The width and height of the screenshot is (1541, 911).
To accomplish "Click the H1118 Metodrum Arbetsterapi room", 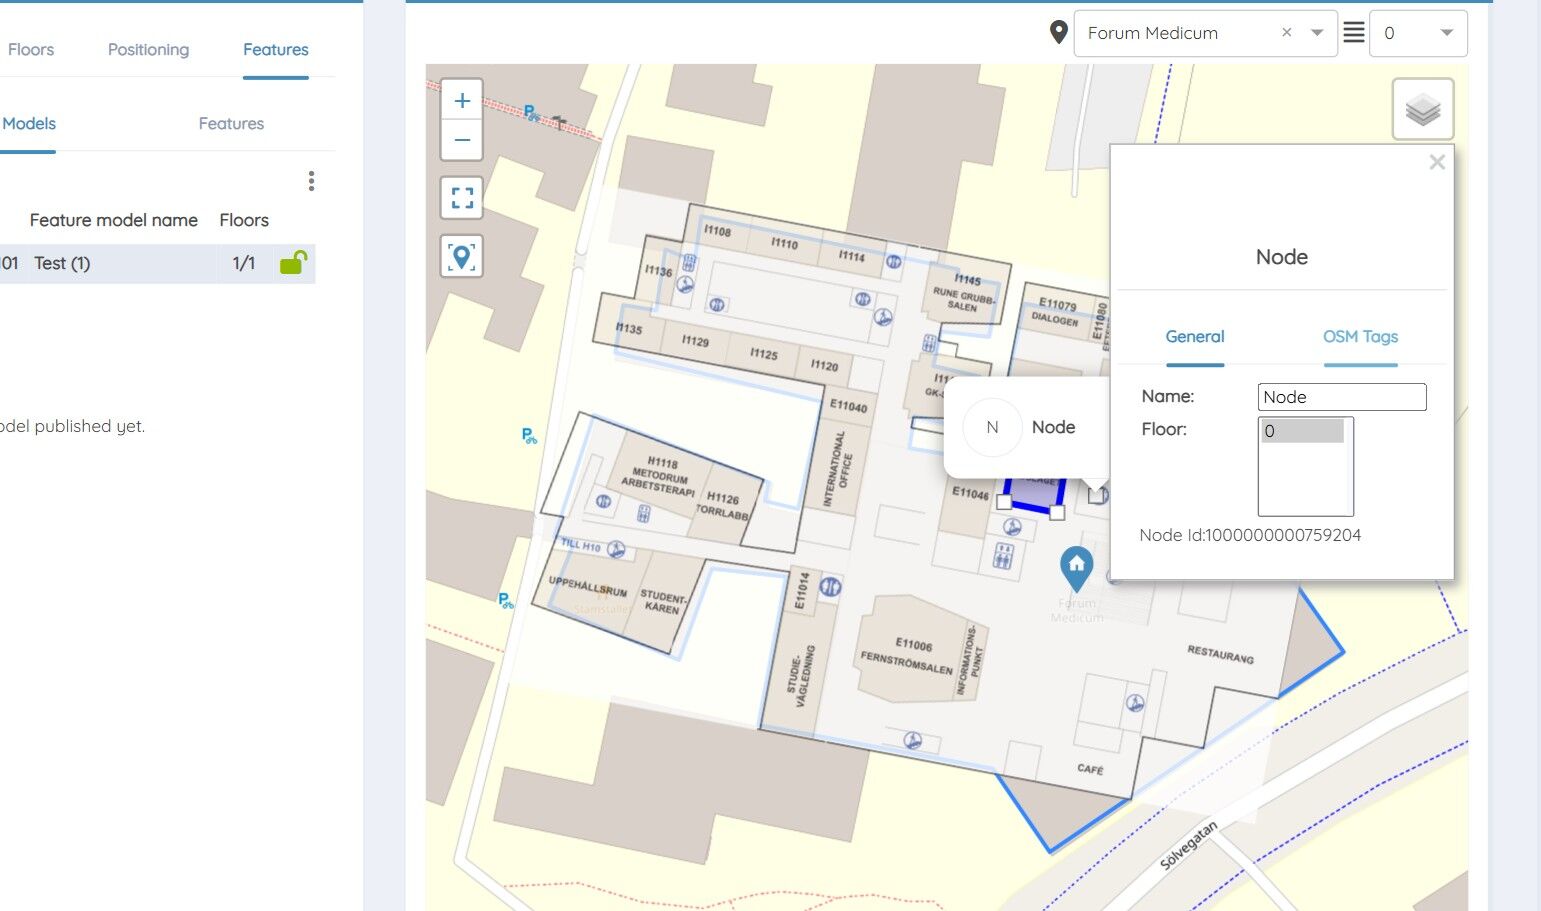I will pos(659,476).
